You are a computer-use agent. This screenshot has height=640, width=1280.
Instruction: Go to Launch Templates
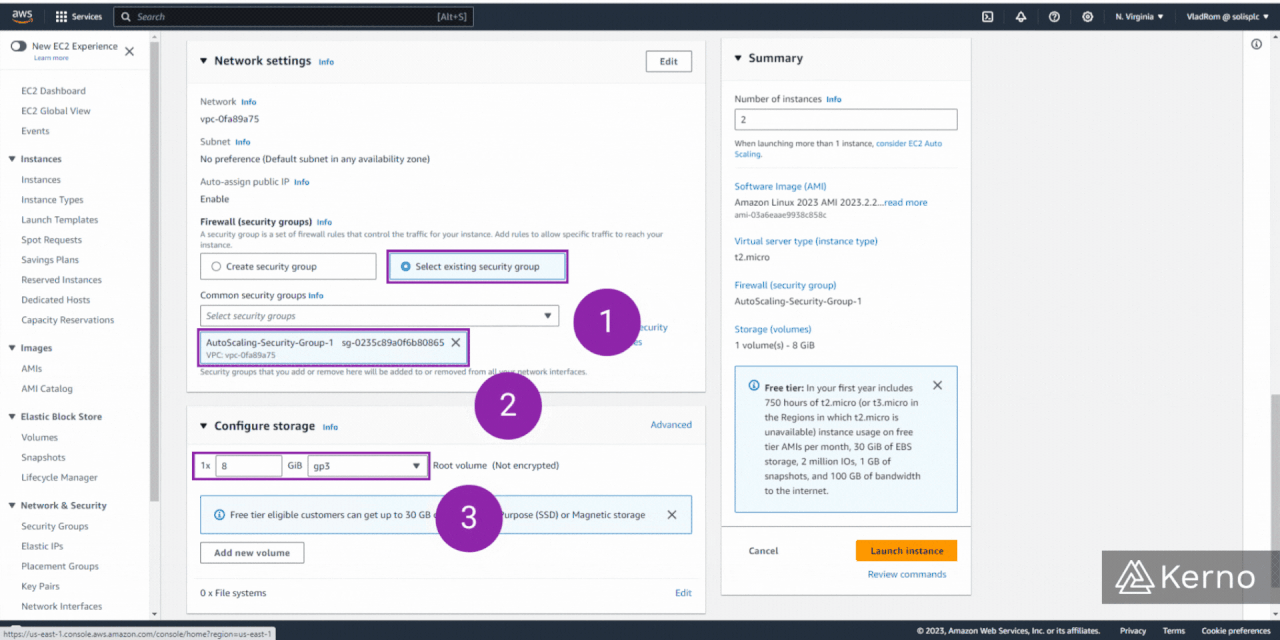(x=60, y=220)
